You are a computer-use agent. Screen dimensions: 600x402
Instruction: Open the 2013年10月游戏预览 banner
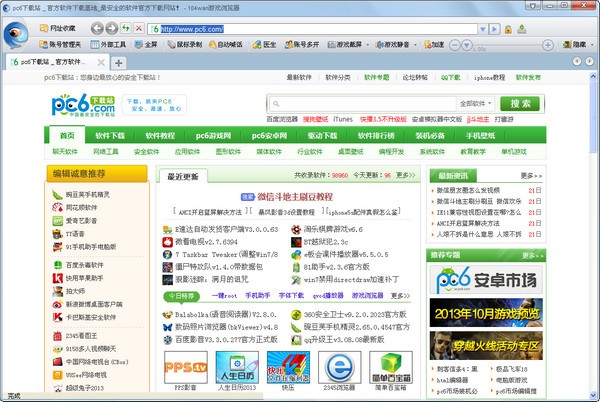point(486,313)
